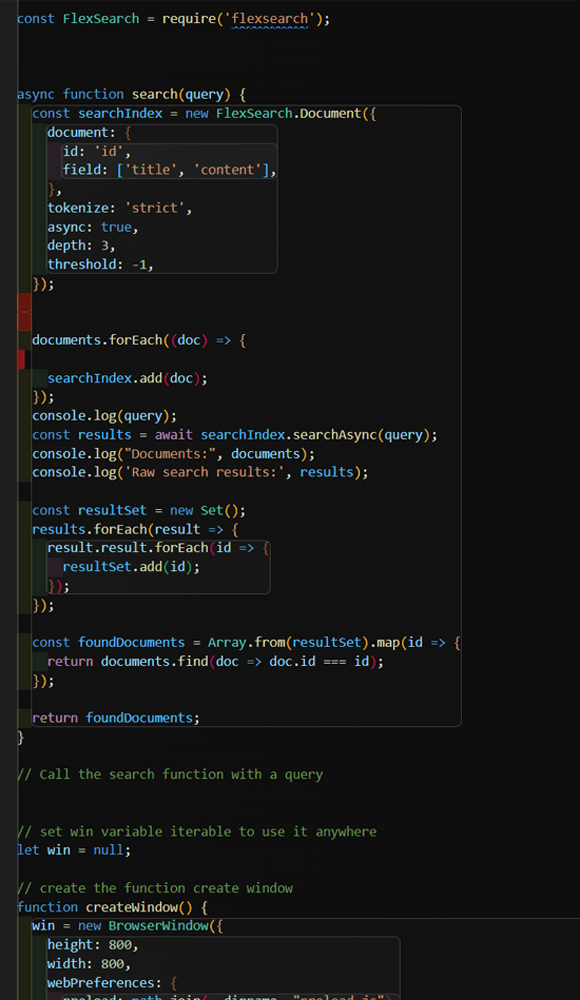Click 'const results' variable declaration
This screenshot has height=1000, width=580.
82,435
